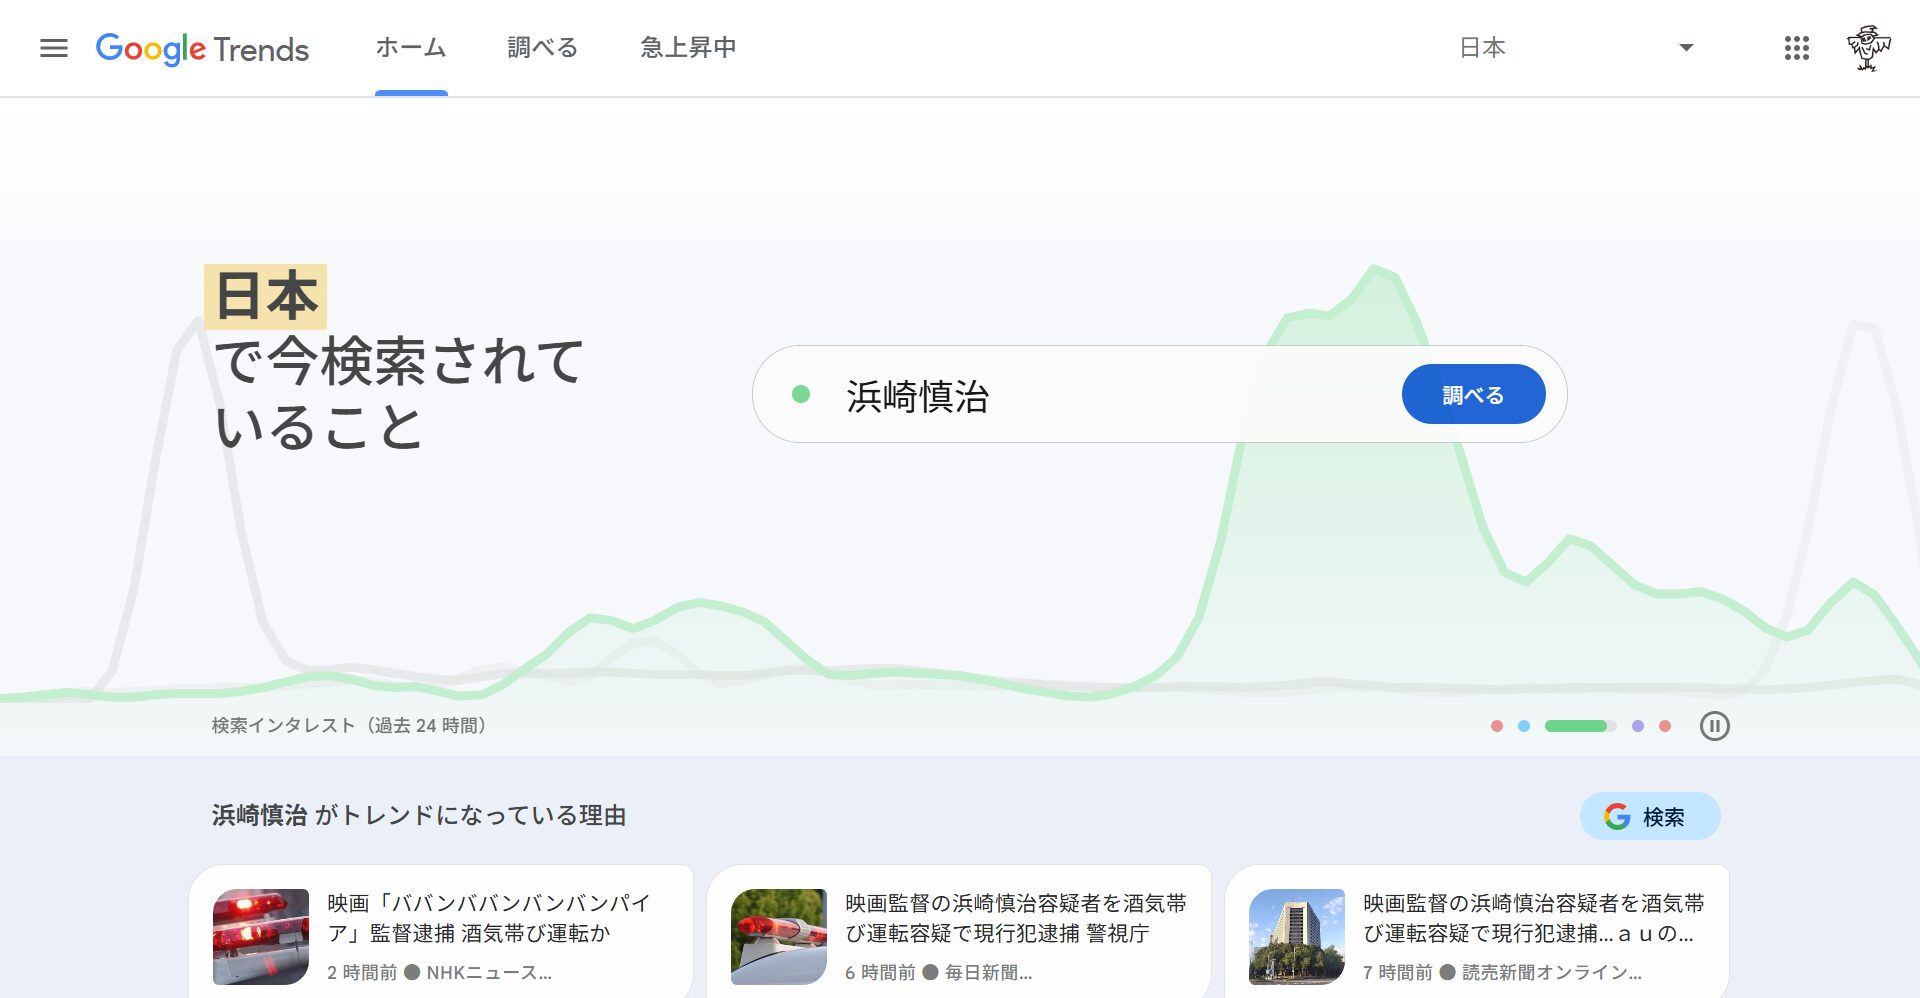This screenshot has width=1920, height=998.
Task: Click the 毎日新聞 source label
Action: tap(988, 972)
